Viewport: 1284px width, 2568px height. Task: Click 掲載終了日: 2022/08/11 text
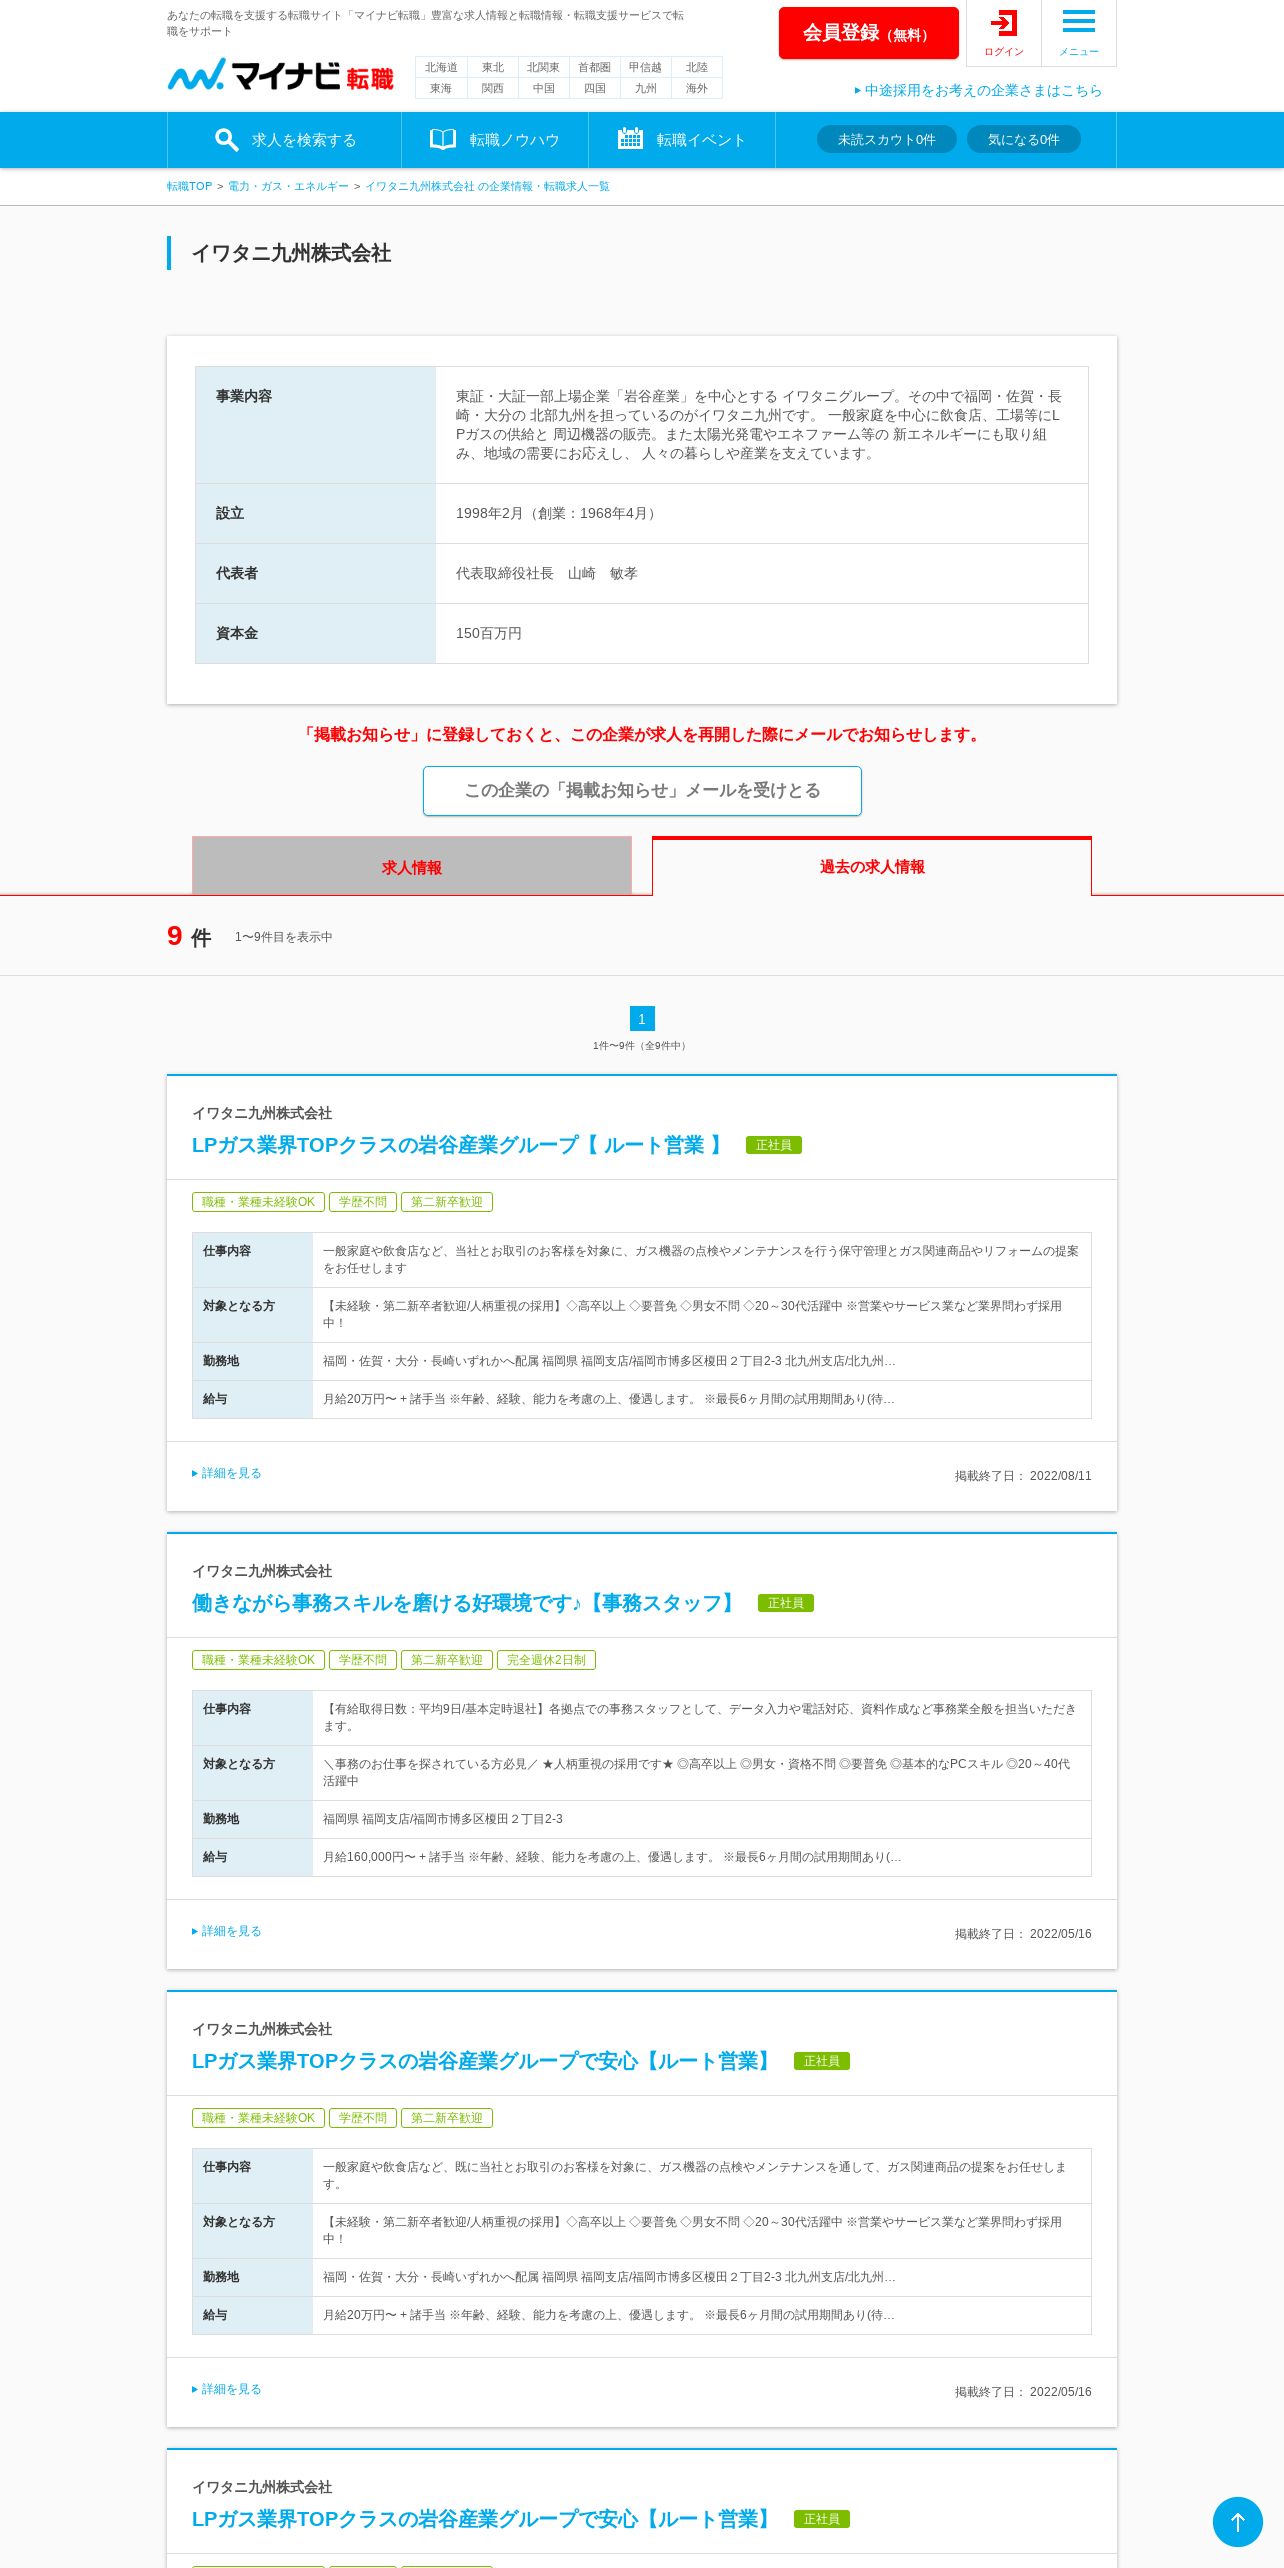pyautogui.click(x=1023, y=1476)
